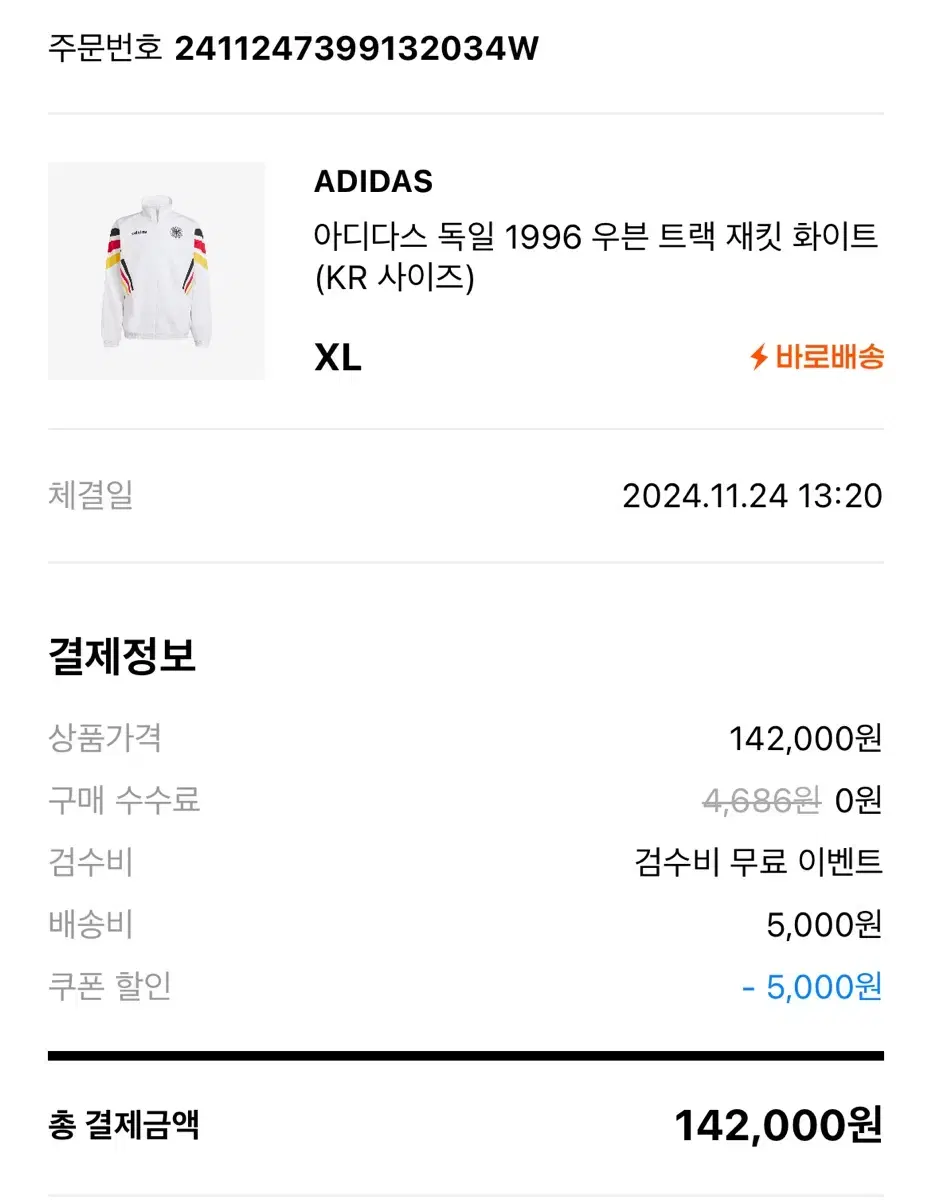
Task: Select the order number 2411247399132034W
Action: [x=357, y=48]
